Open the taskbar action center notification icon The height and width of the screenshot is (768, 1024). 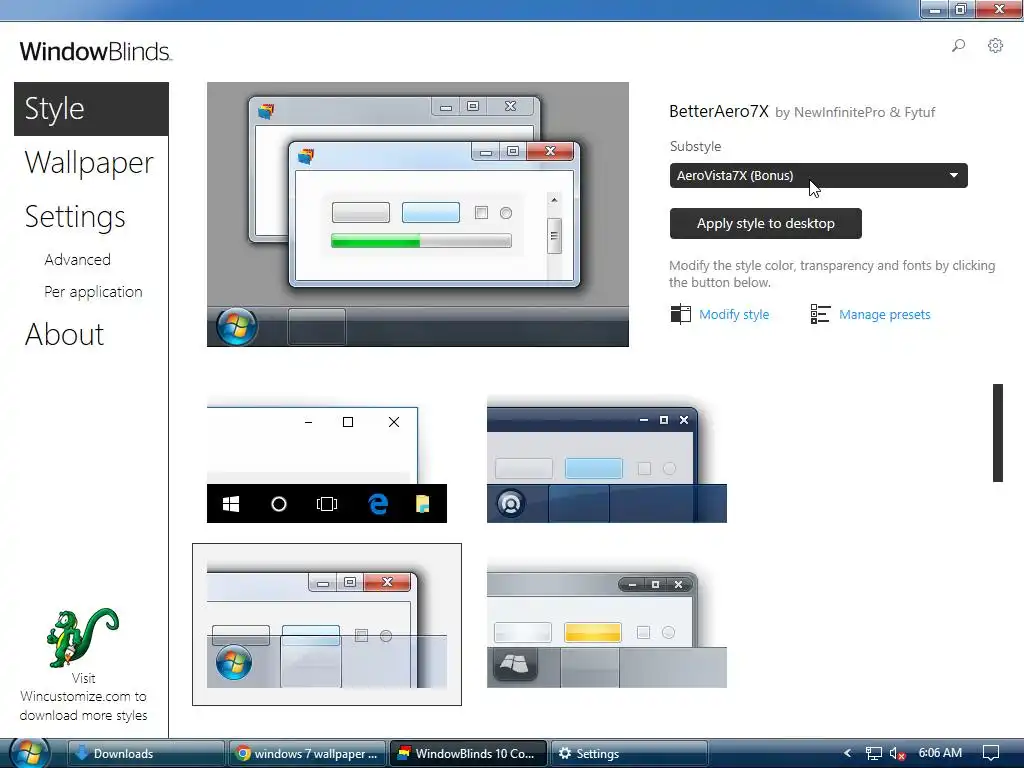click(991, 753)
